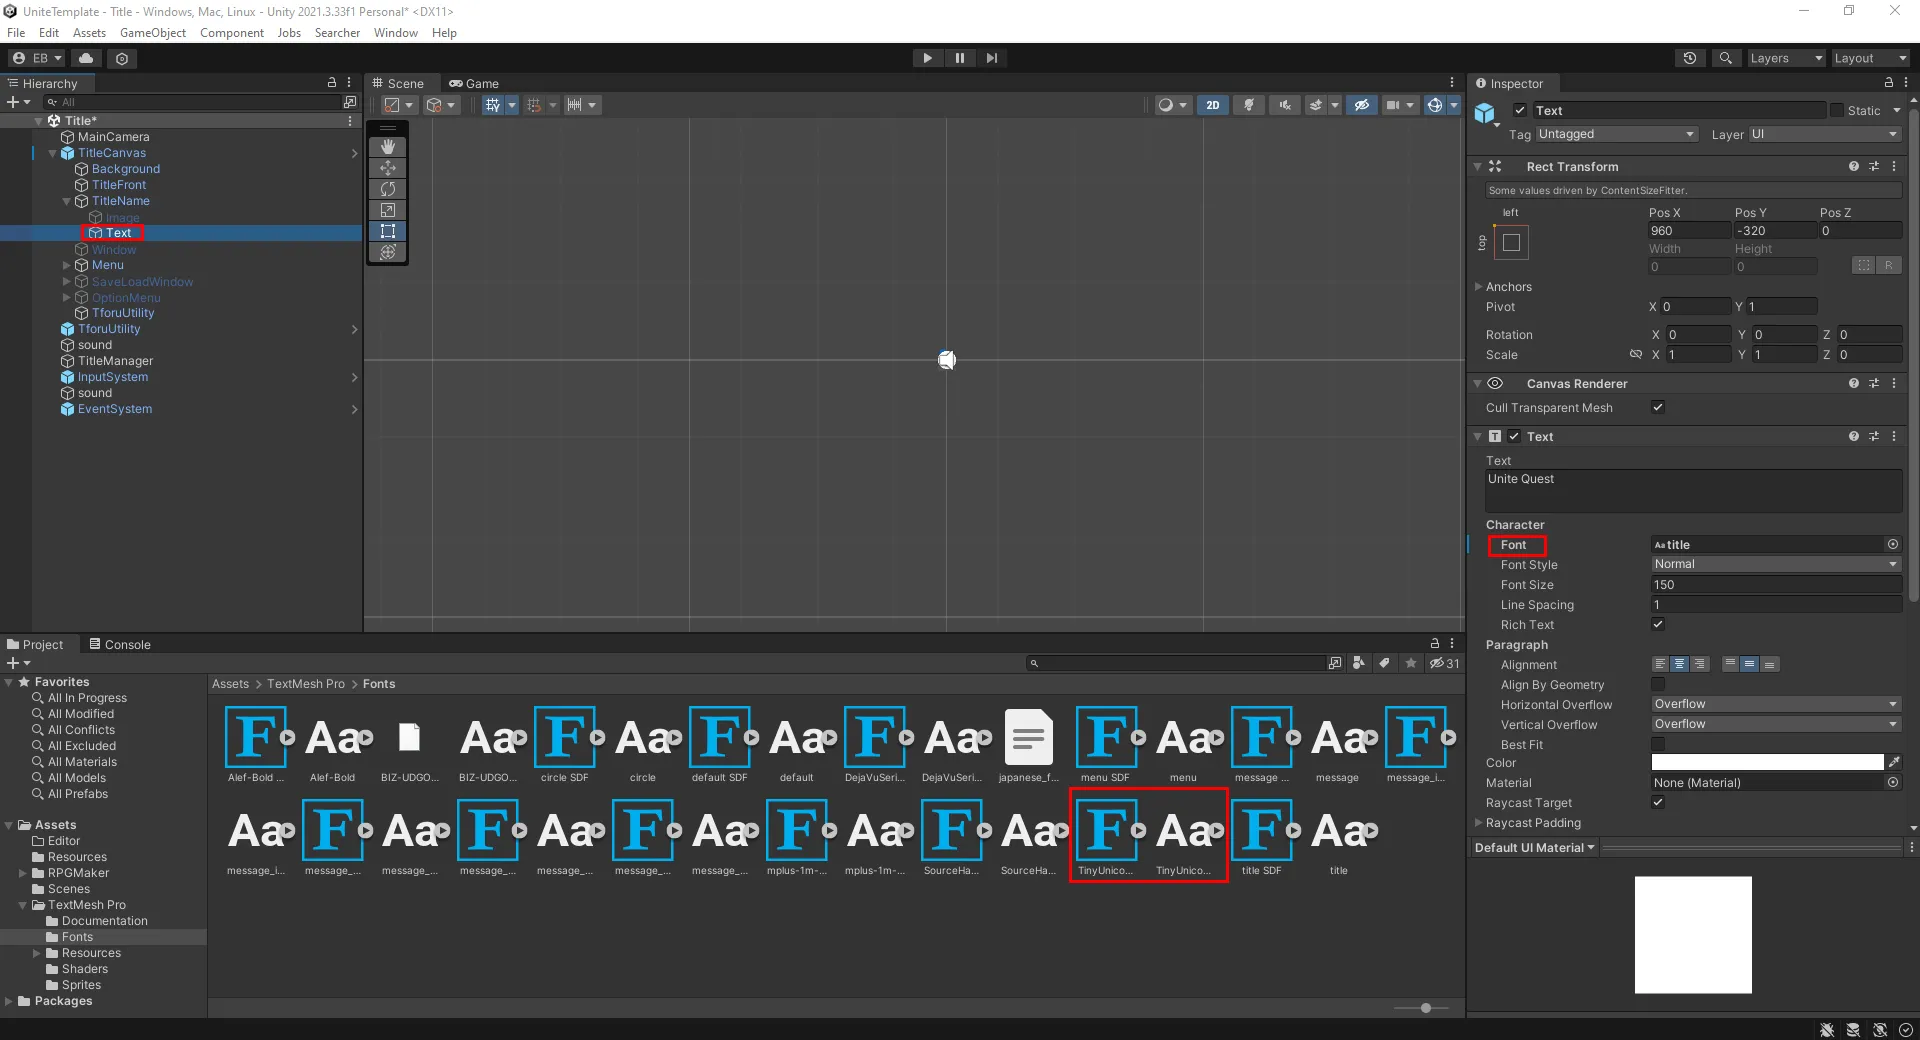This screenshot has height=1040, width=1920.
Task: Open Text component preset selector icon
Action: coord(1874,437)
